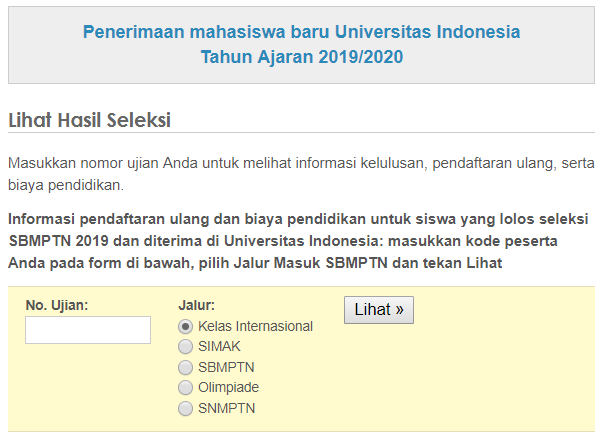Click the 'Olimpiade' option label text
The width and height of the screenshot is (601, 438).
(229, 387)
